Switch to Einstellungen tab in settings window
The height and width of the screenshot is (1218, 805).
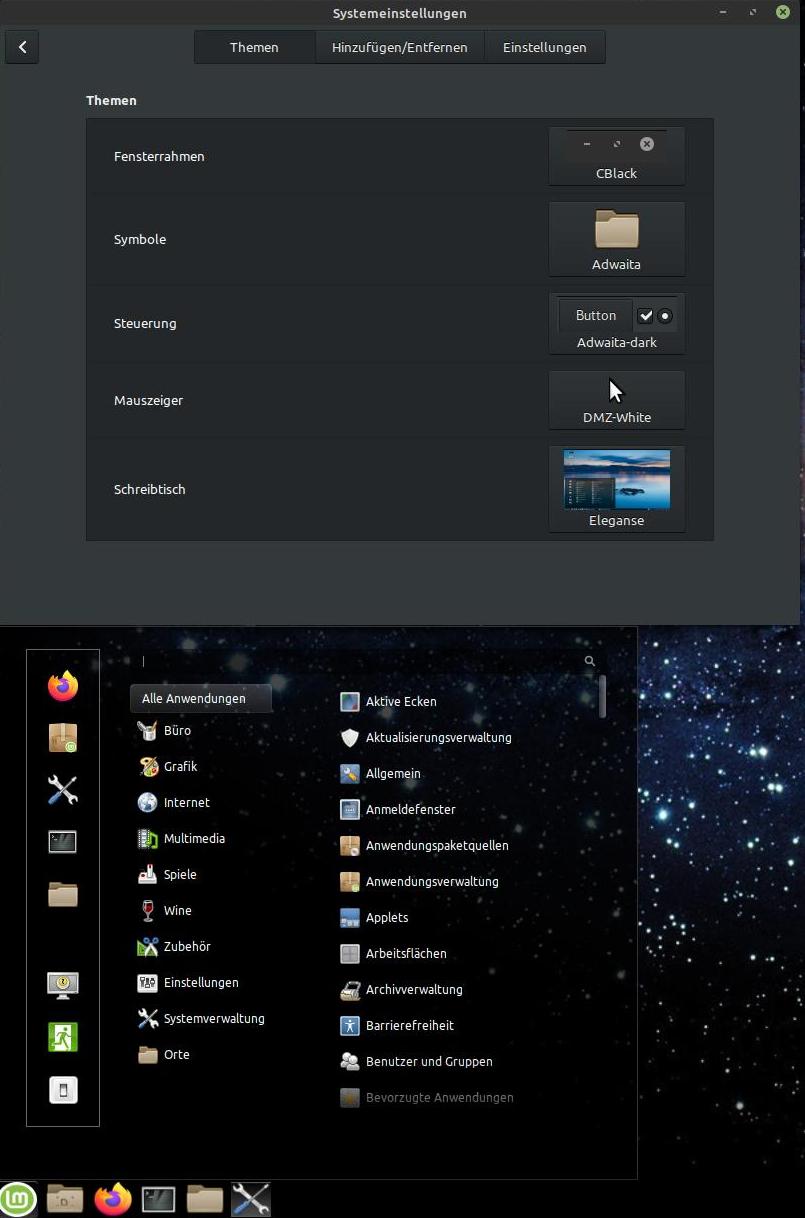coord(545,47)
